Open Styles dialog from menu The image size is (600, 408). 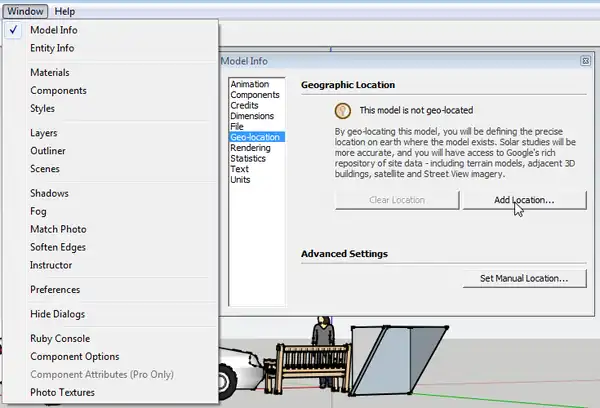(42, 109)
